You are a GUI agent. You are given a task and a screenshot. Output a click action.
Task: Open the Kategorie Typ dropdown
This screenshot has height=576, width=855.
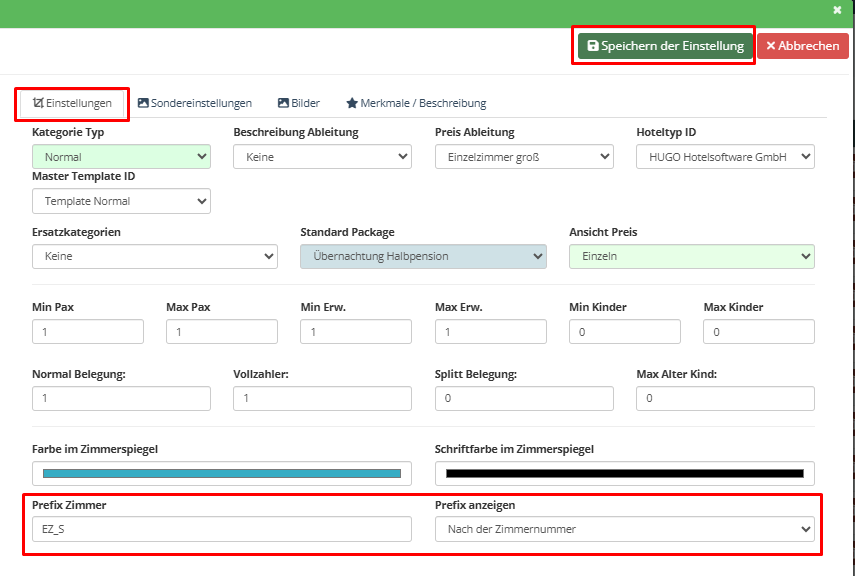point(121,157)
